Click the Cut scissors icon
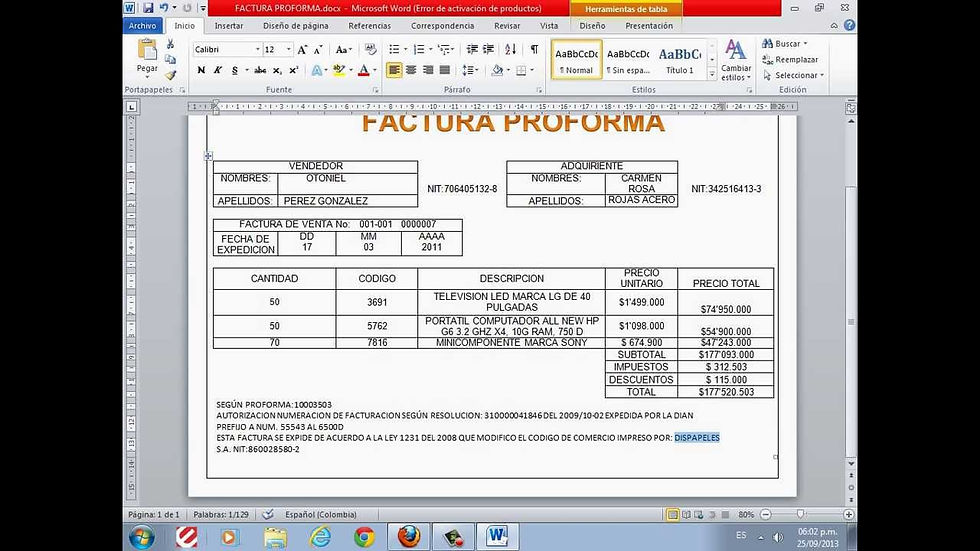This screenshot has width=980, height=551. [170, 44]
